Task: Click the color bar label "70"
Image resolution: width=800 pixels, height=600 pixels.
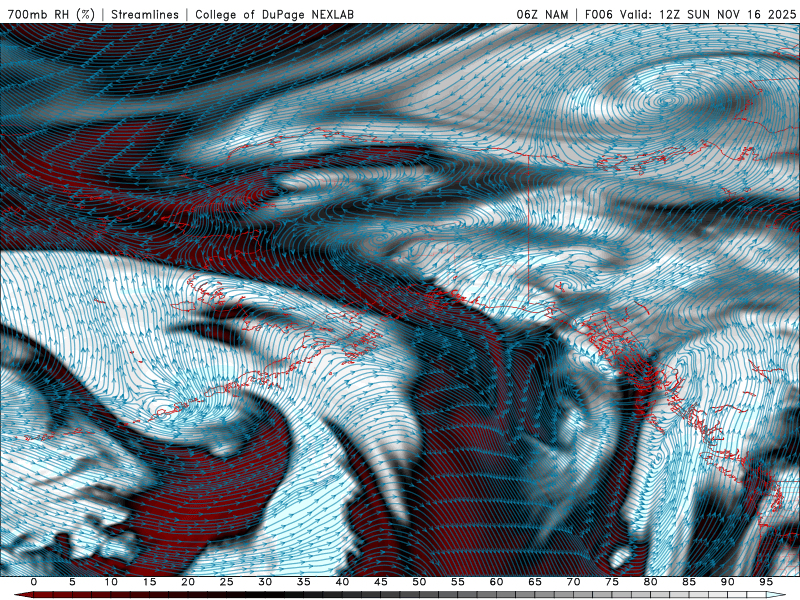Action: click(x=573, y=582)
